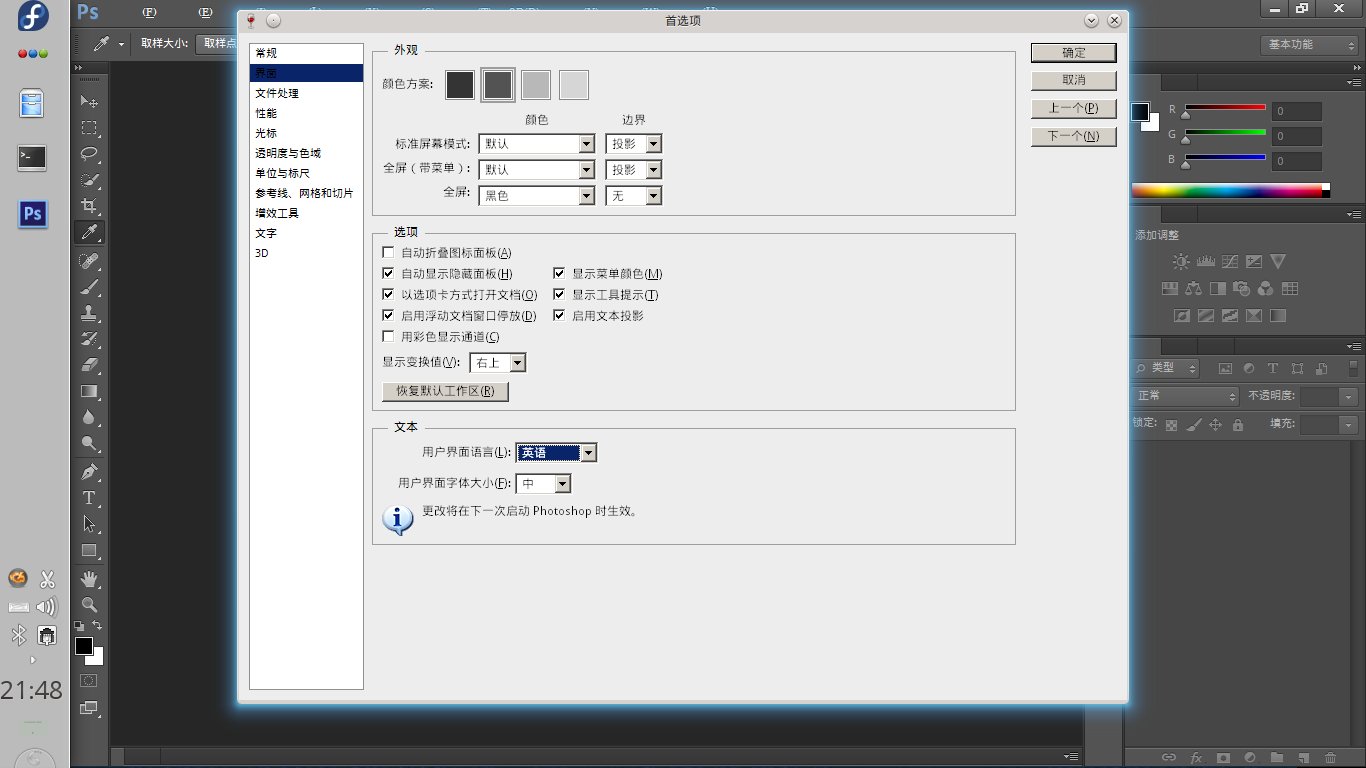Viewport: 1366px width, 768px height.
Task: Select the Lasso tool
Action: point(89,154)
